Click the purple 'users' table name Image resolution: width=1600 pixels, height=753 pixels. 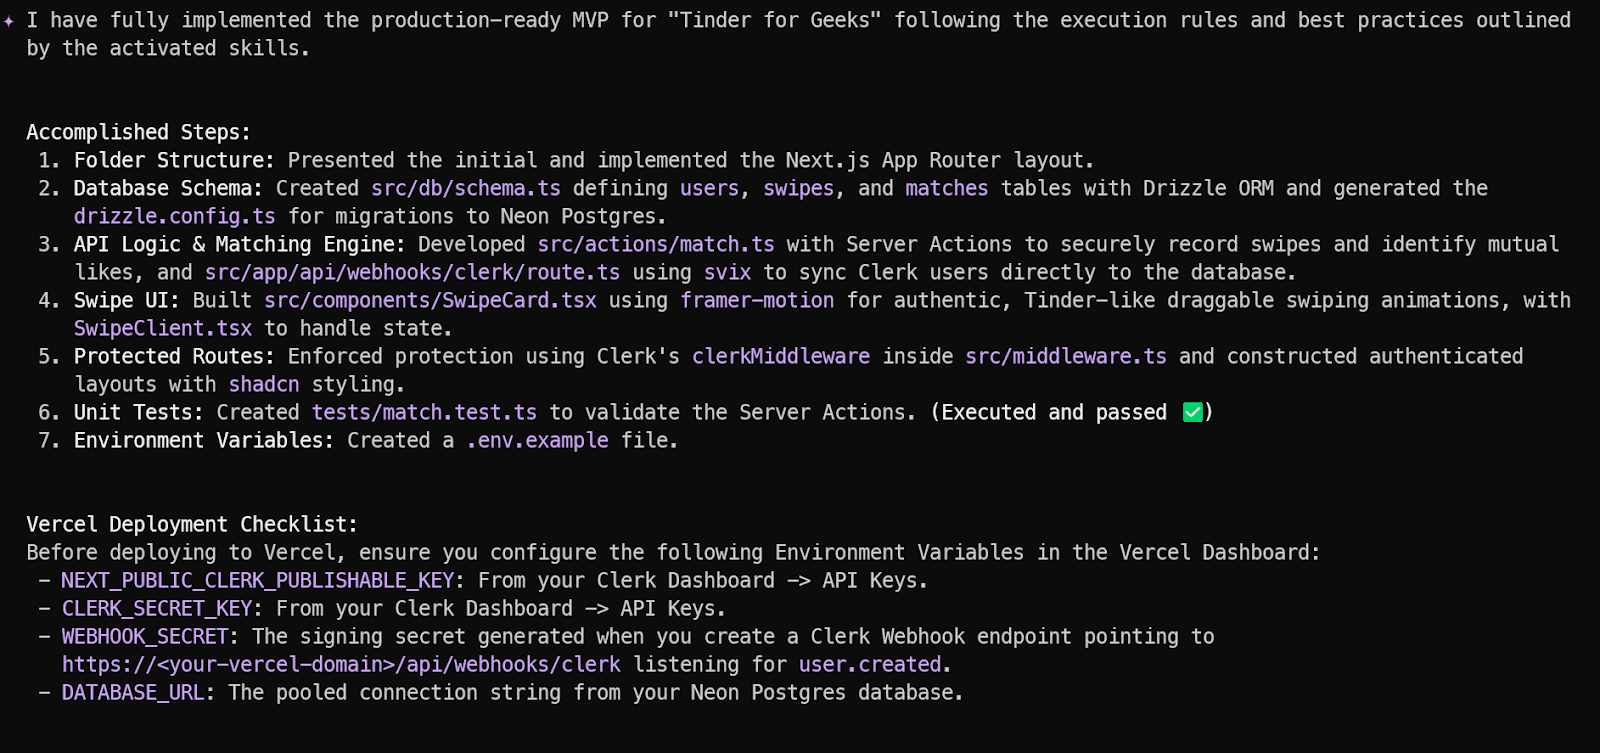click(709, 188)
